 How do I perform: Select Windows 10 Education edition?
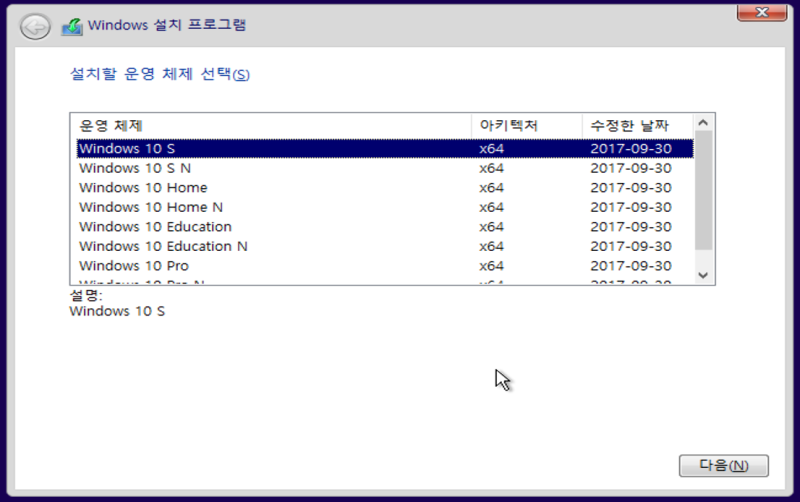click(x=385, y=227)
